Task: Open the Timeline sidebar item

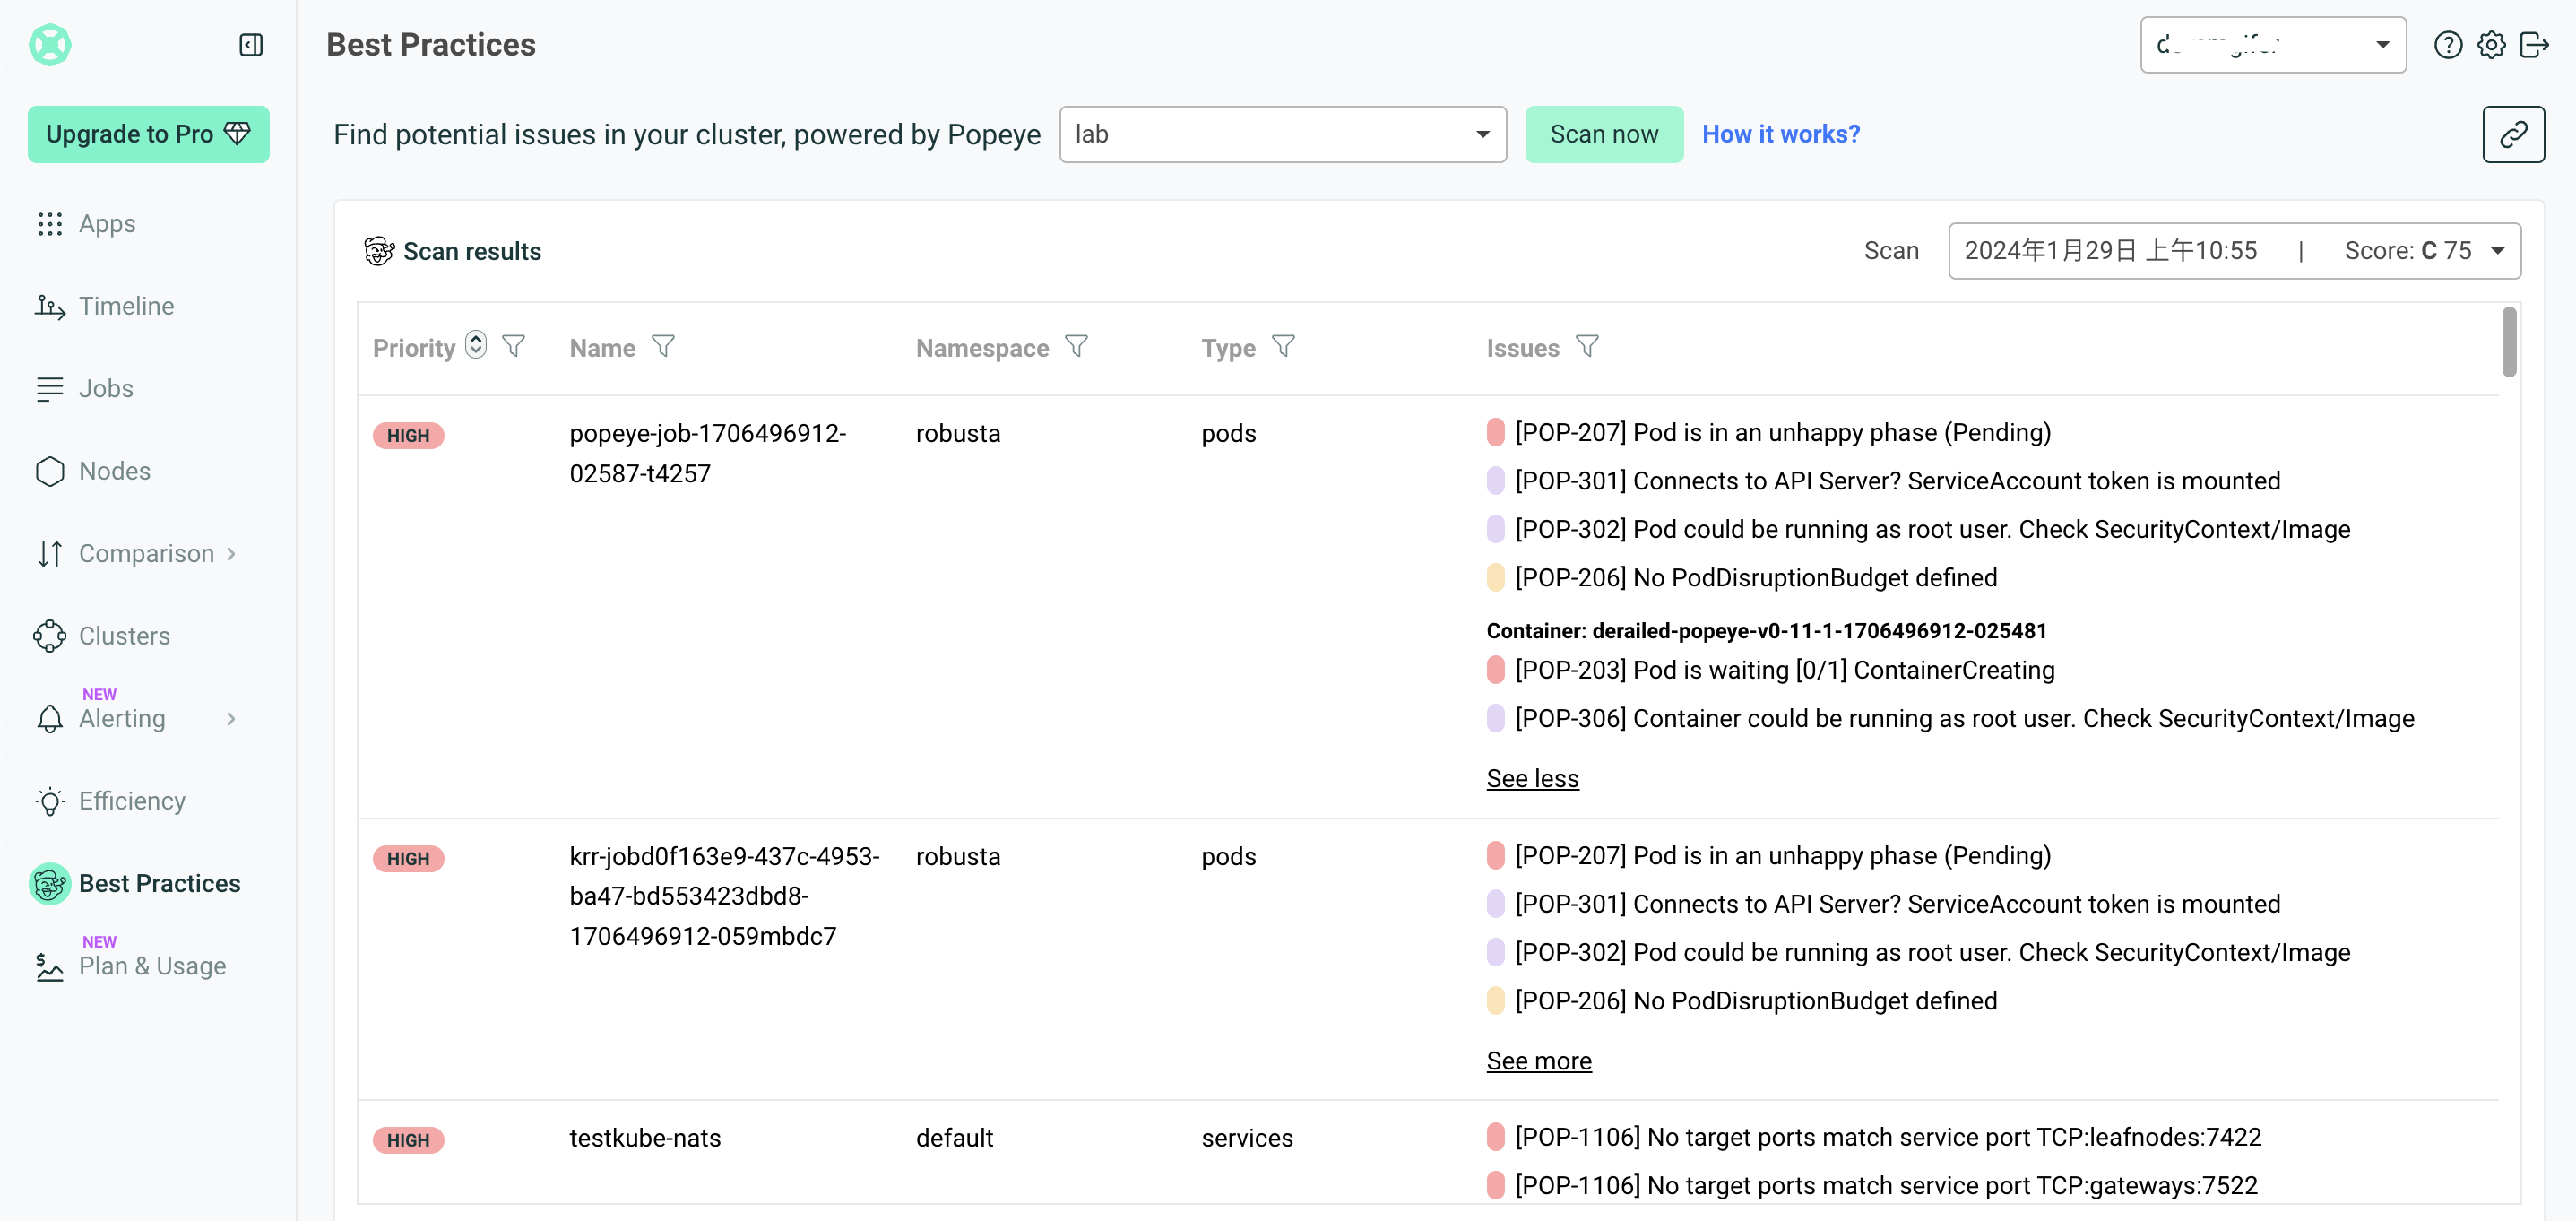Action: [126, 306]
